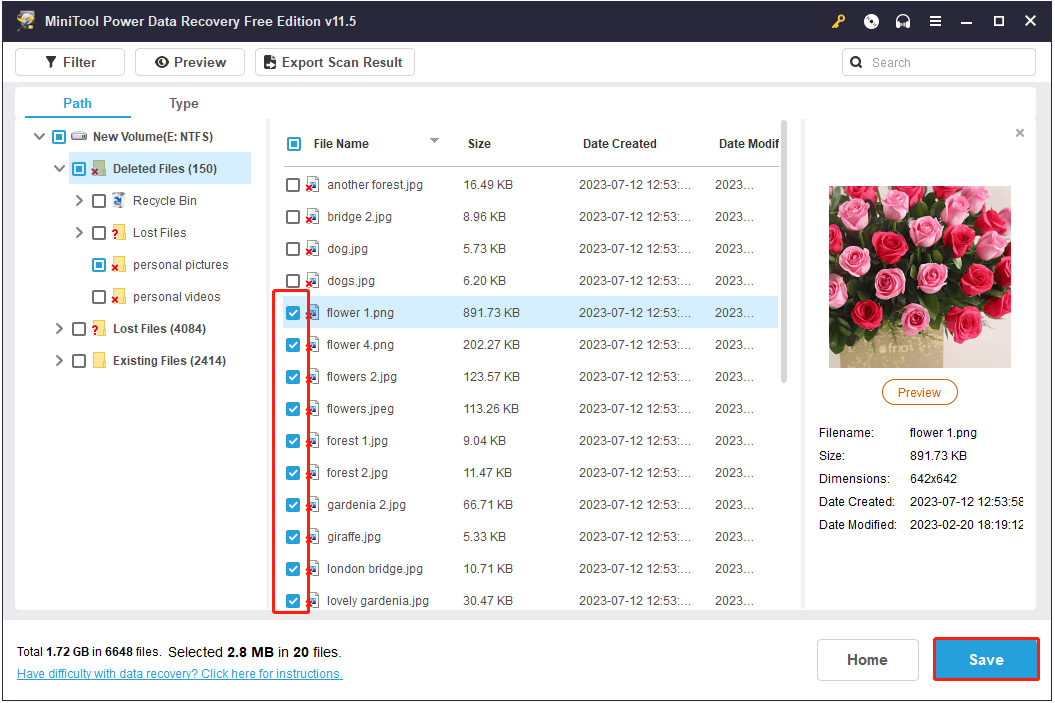Open the data recovery instructions link

click(x=180, y=674)
